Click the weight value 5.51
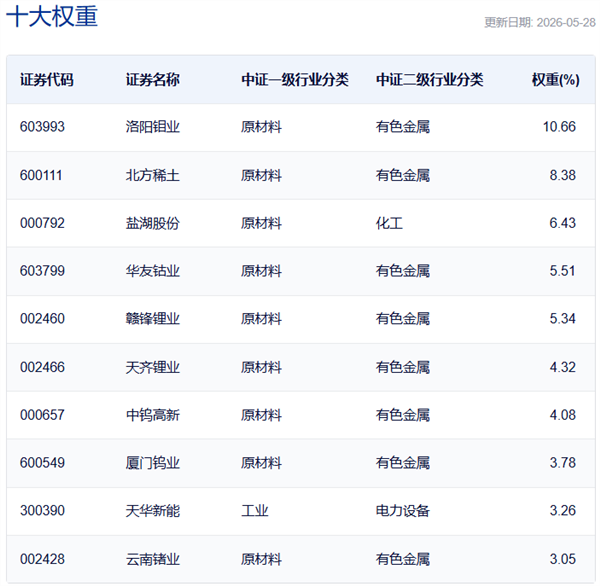600x586 pixels. [562, 271]
